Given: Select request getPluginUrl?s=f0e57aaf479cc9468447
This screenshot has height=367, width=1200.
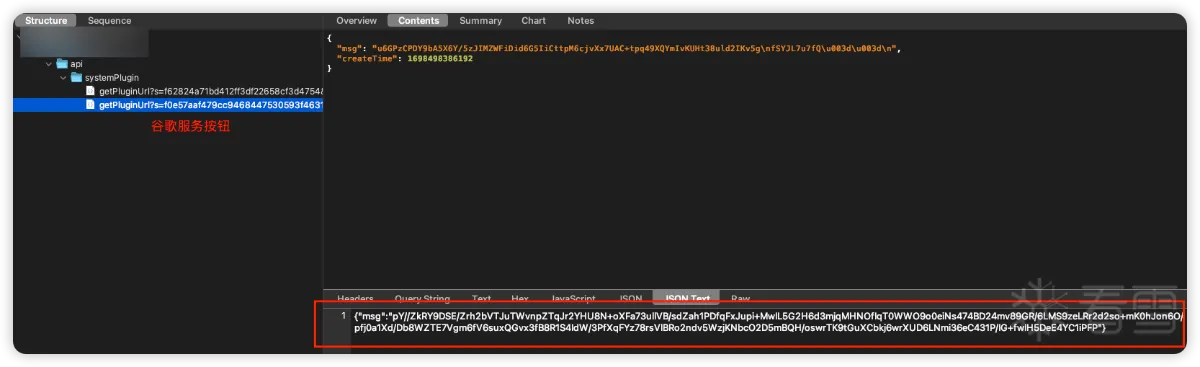Looking at the screenshot, I should [211, 105].
